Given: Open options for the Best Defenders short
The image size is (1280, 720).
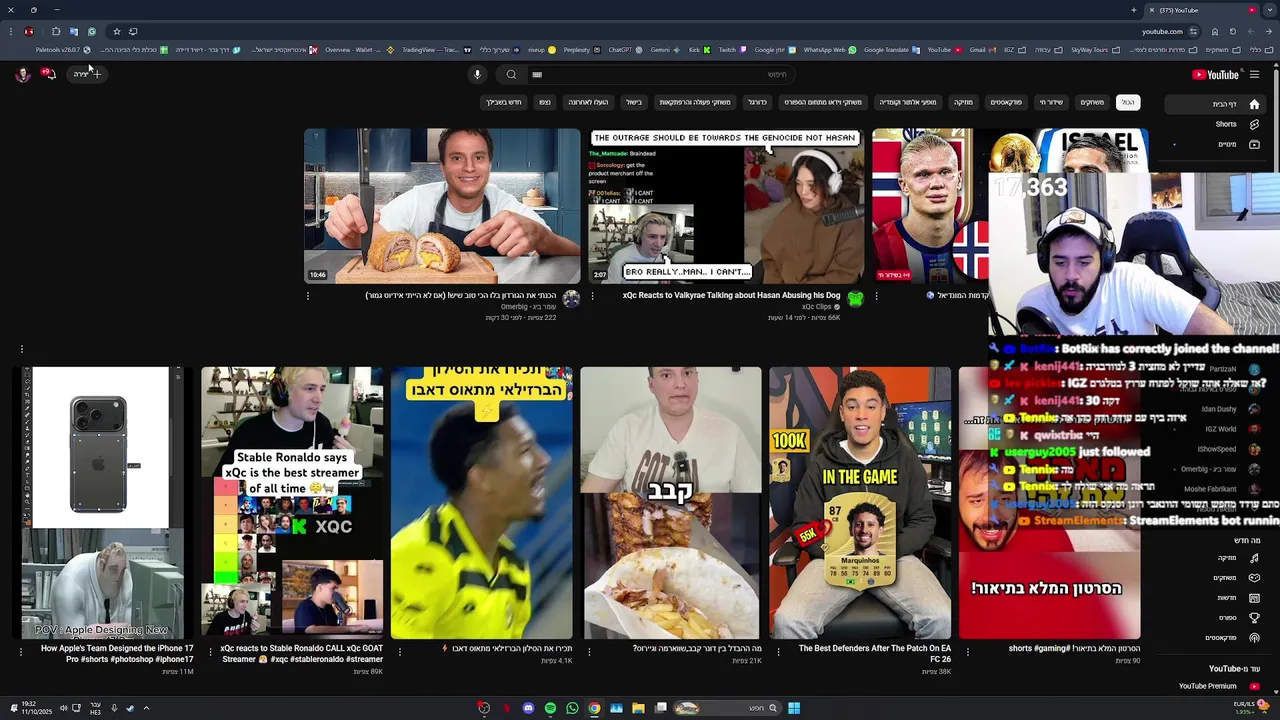Looking at the screenshot, I should point(778,651).
